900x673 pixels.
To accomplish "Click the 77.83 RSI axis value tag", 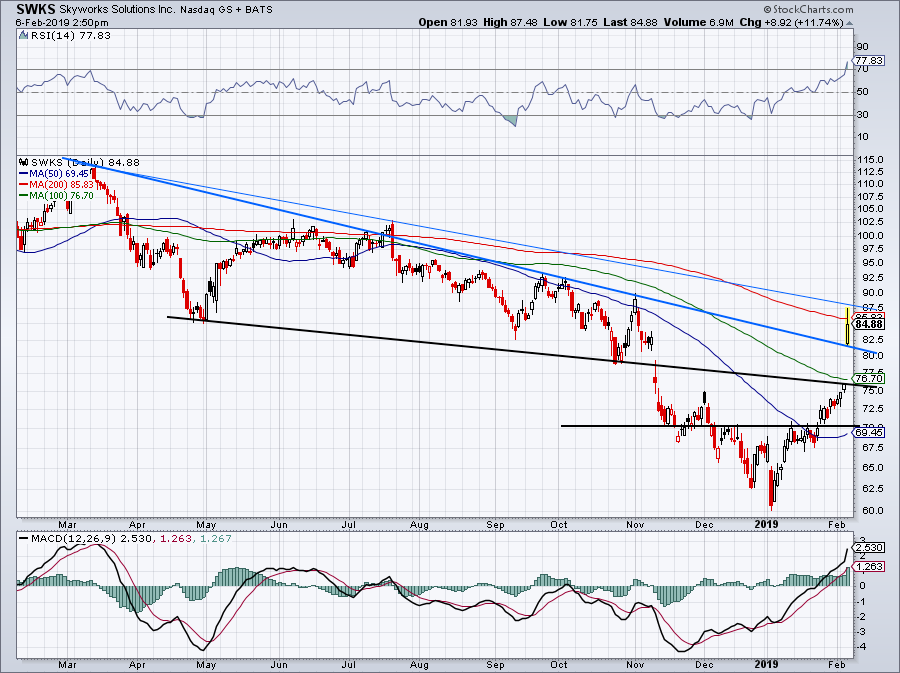I will [869, 60].
